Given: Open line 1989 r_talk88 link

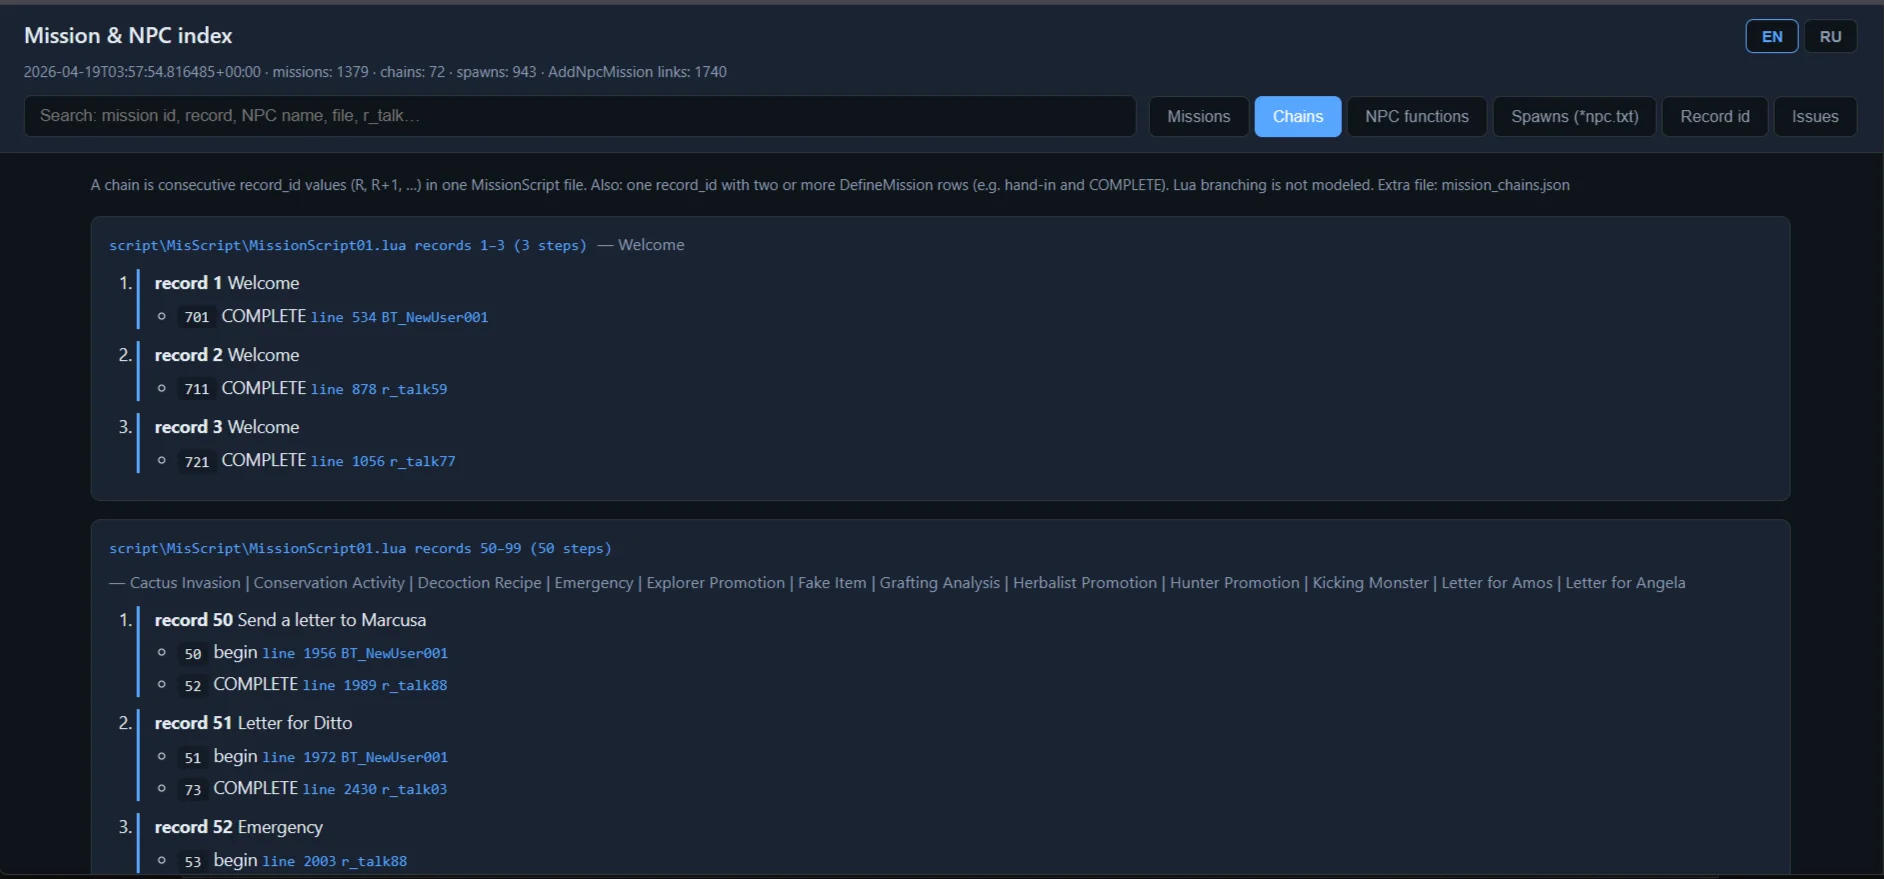Looking at the screenshot, I should click(x=375, y=686).
